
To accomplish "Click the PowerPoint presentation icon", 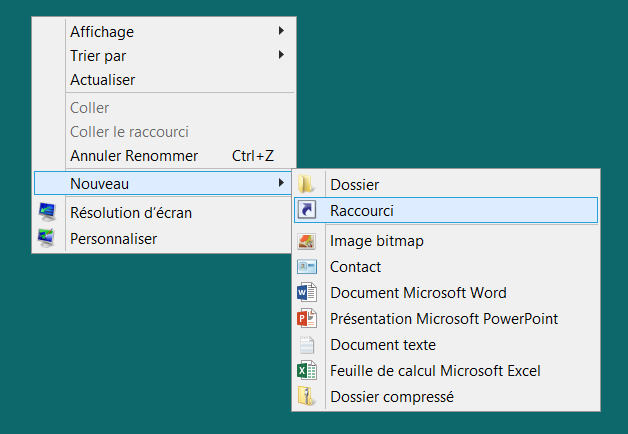I will (307, 319).
